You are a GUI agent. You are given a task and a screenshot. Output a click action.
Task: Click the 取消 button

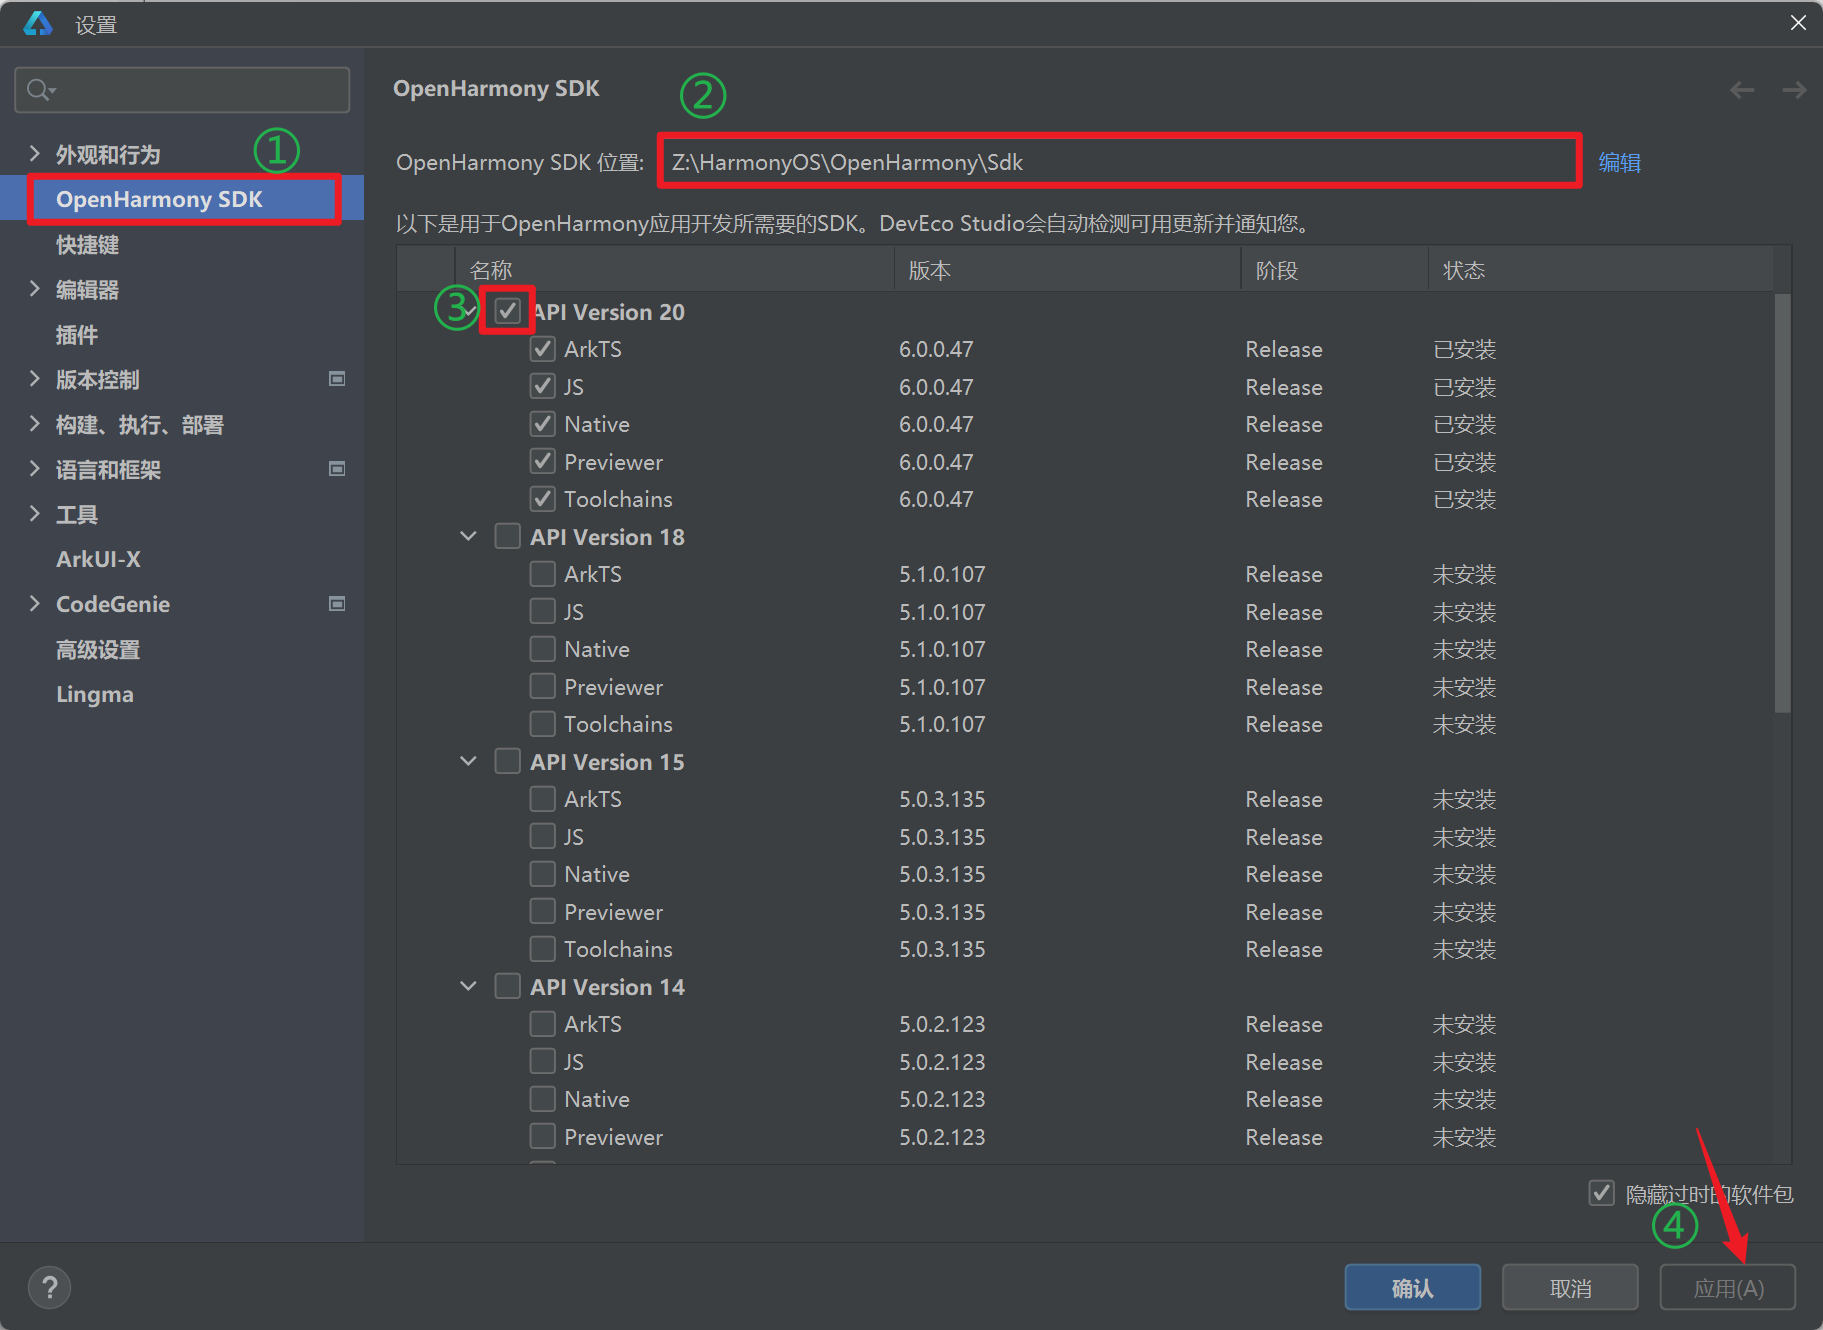pyautogui.click(x=1570, y=1287)
